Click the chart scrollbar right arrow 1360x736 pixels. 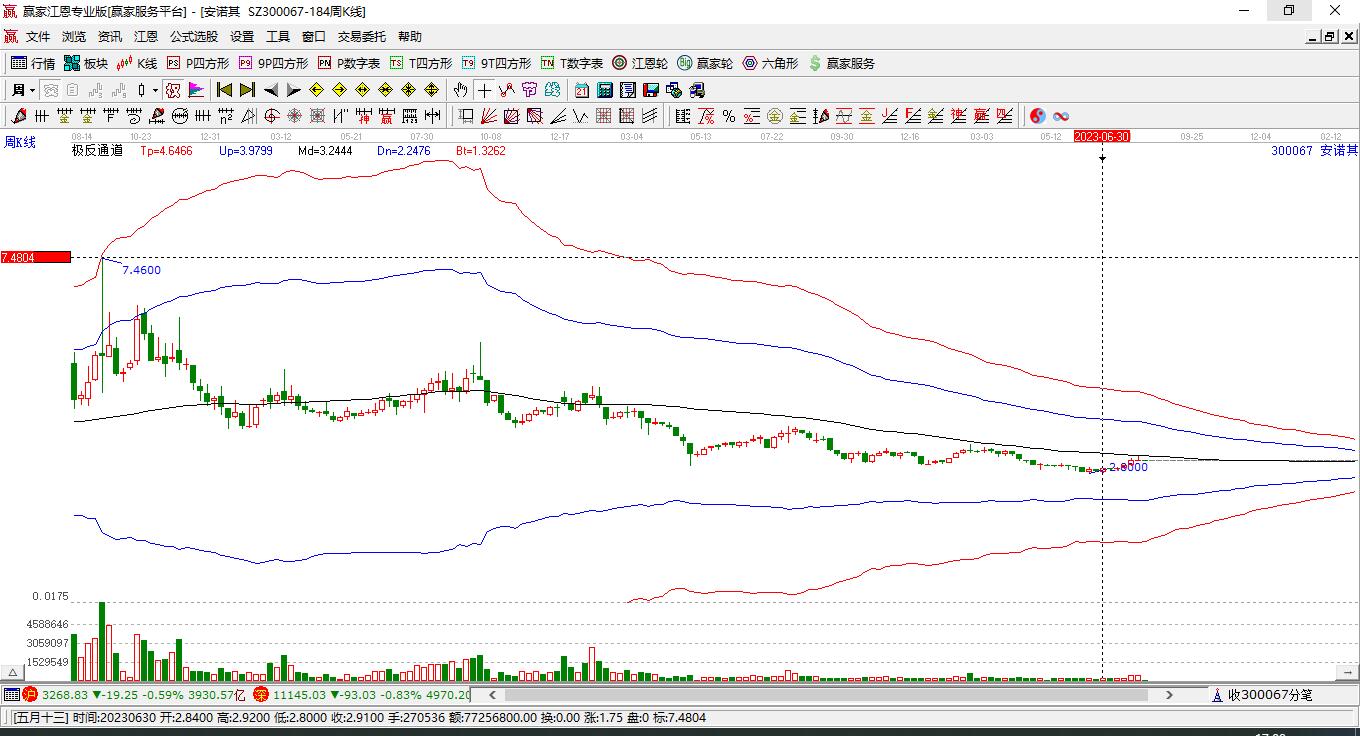tap(1170, 694)
